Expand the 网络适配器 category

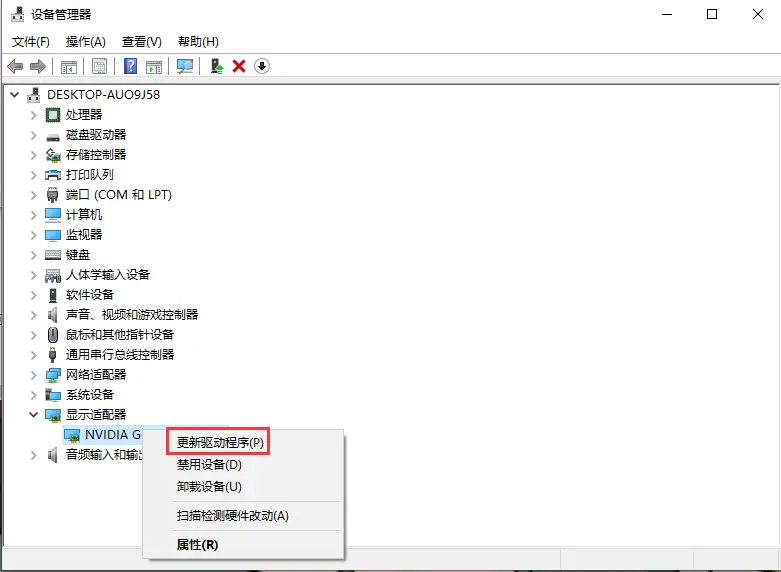click(33, 375)
